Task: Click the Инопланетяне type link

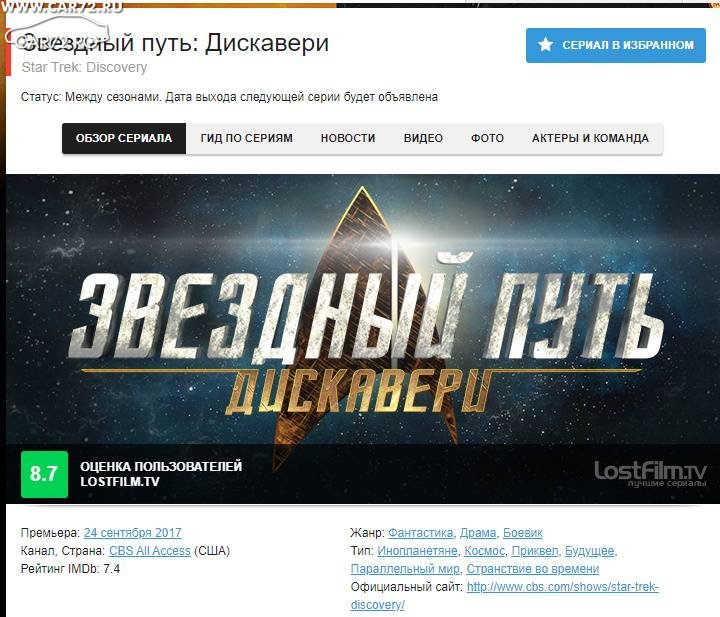Action: coord(417,550)
